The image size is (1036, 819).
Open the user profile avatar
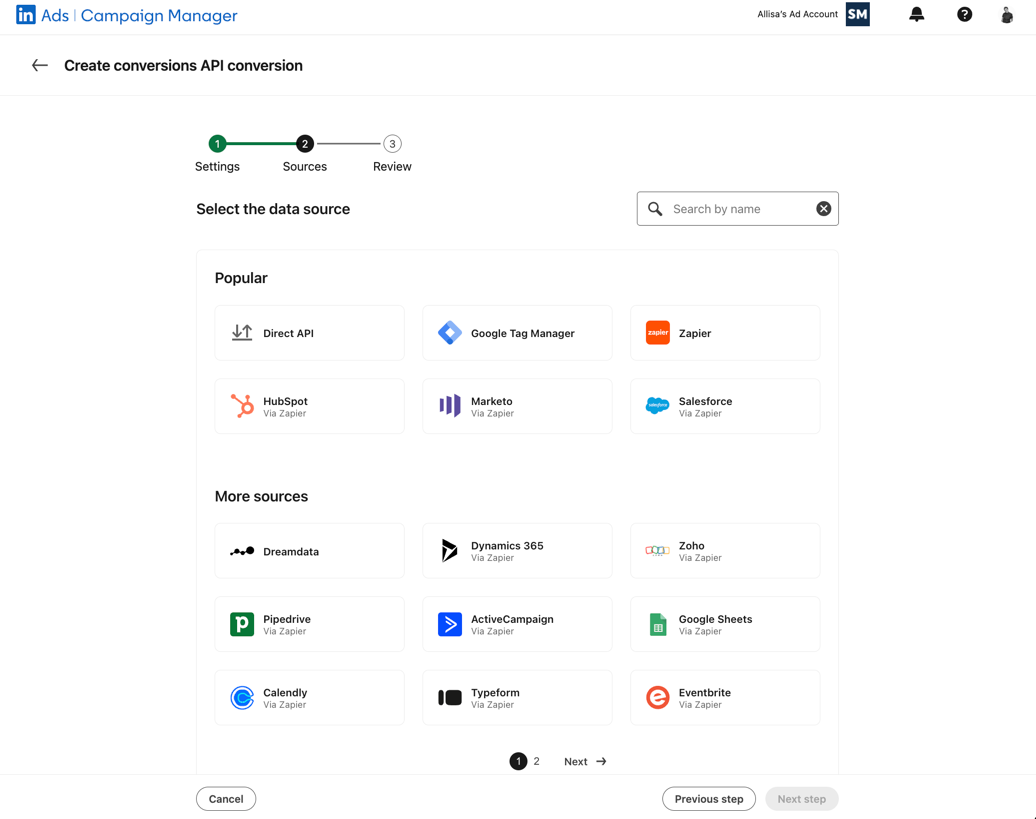(1007, 15)
